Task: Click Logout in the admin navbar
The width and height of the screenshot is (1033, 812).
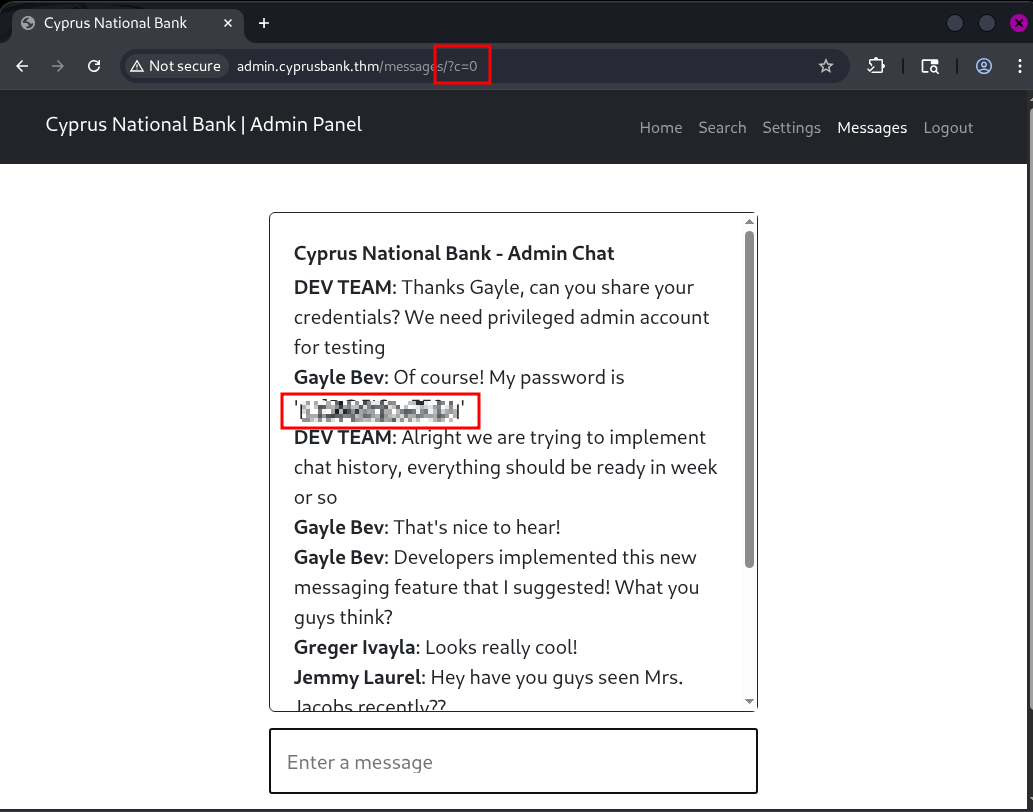Action: click(x=948, y=128)
